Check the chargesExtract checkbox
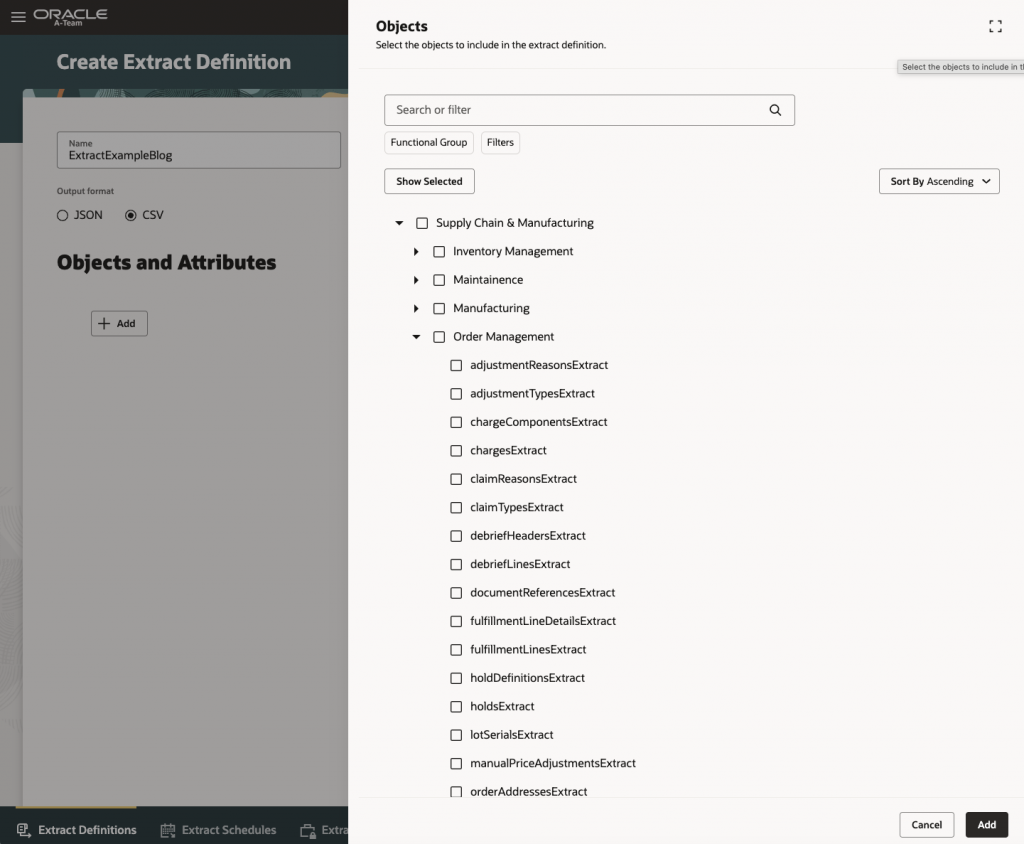The width and height of the screenshot is (1024, 844). click(x=456, y=451)
